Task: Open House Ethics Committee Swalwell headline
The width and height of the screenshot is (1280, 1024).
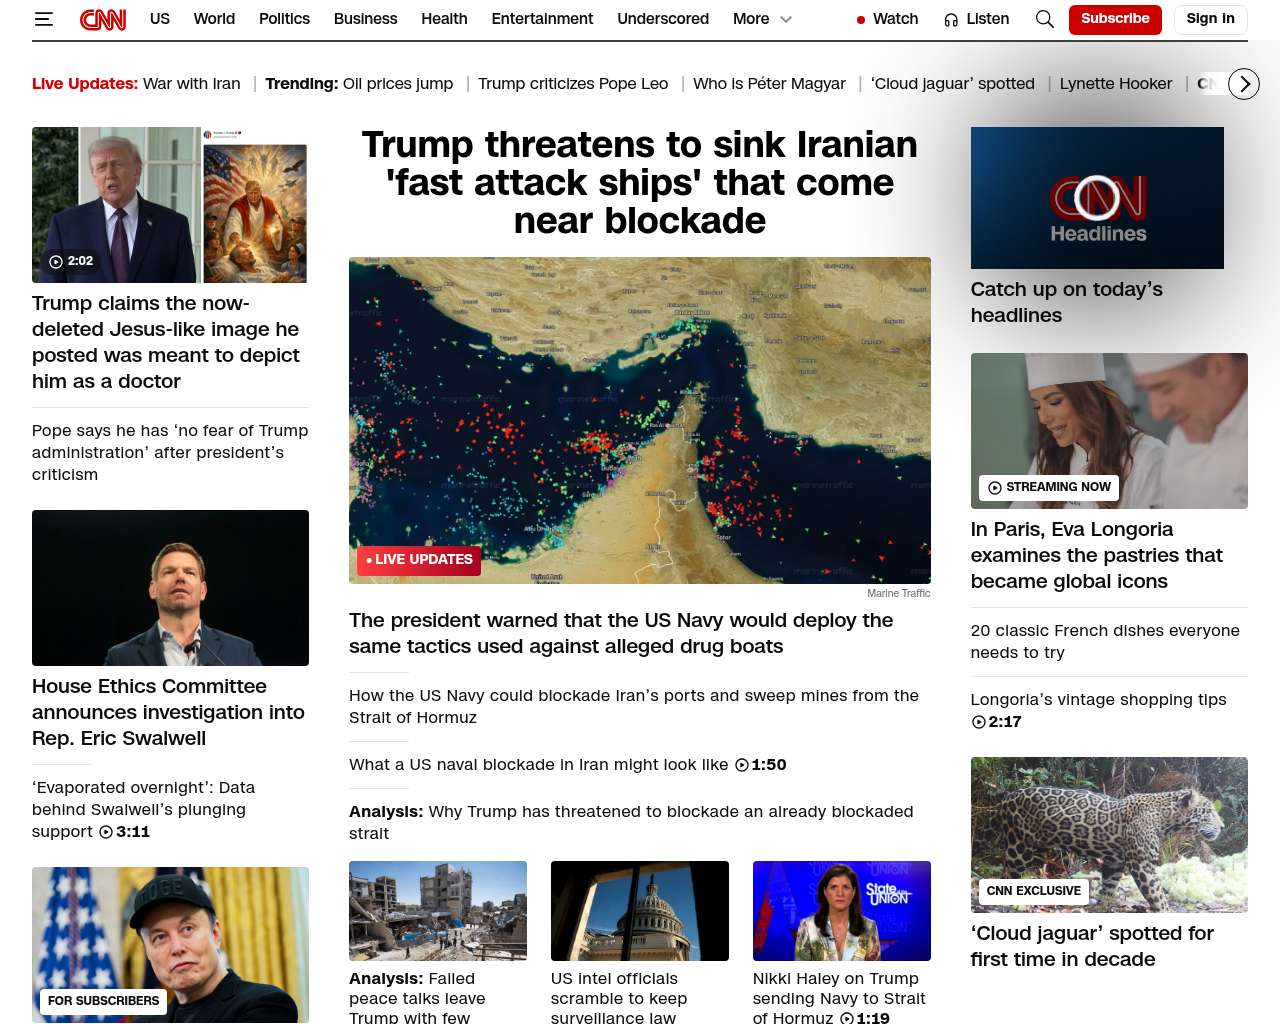Action: tap(168, 713)
